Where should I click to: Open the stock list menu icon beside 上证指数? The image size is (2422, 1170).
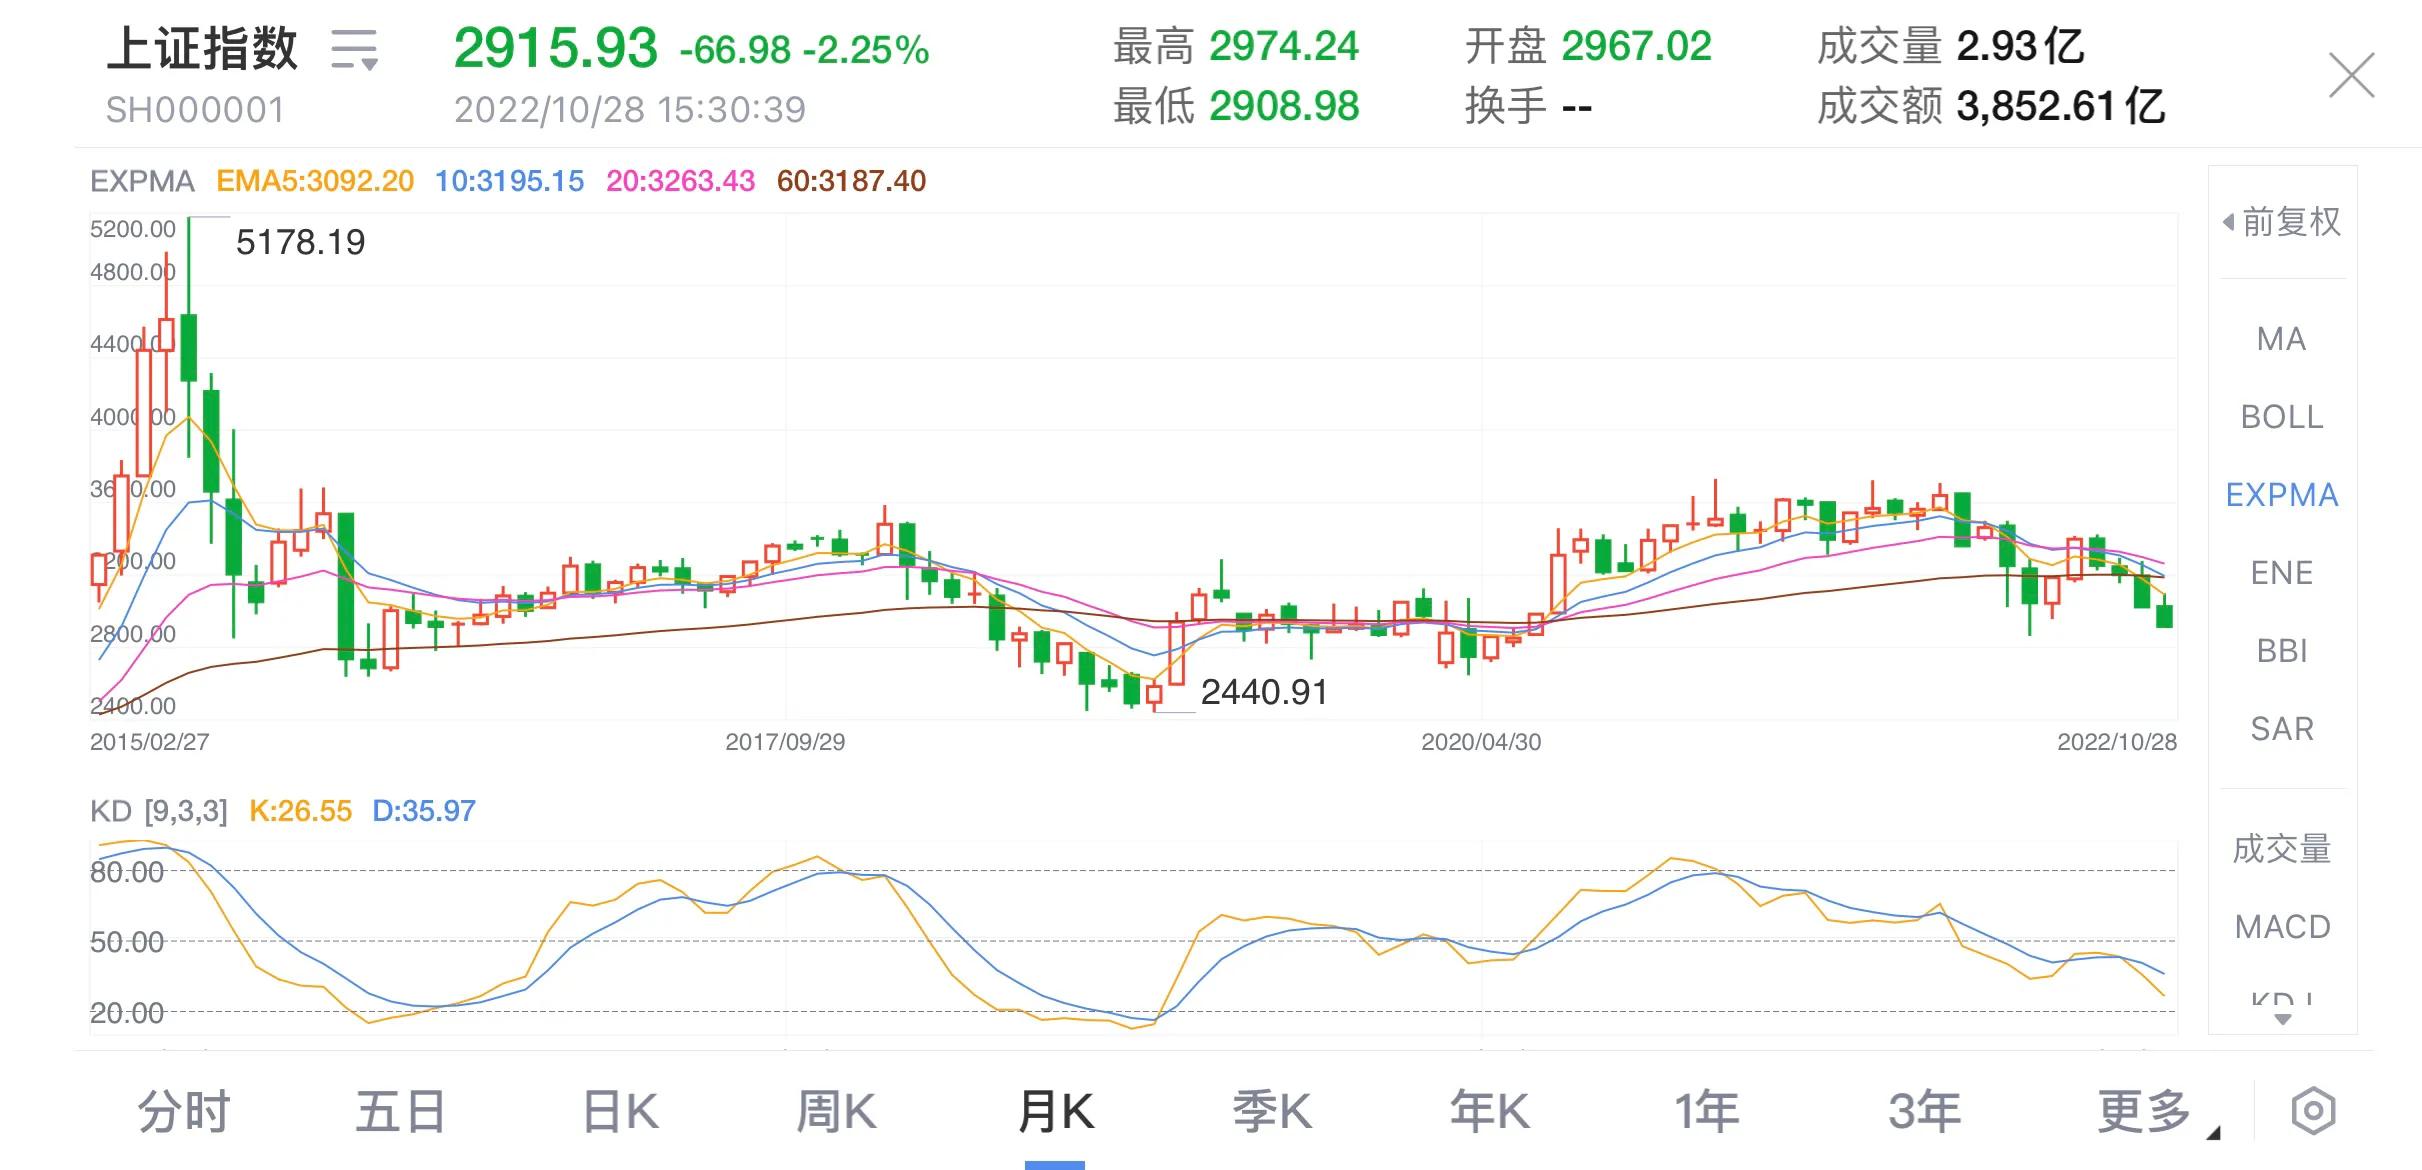pos(354,49)
